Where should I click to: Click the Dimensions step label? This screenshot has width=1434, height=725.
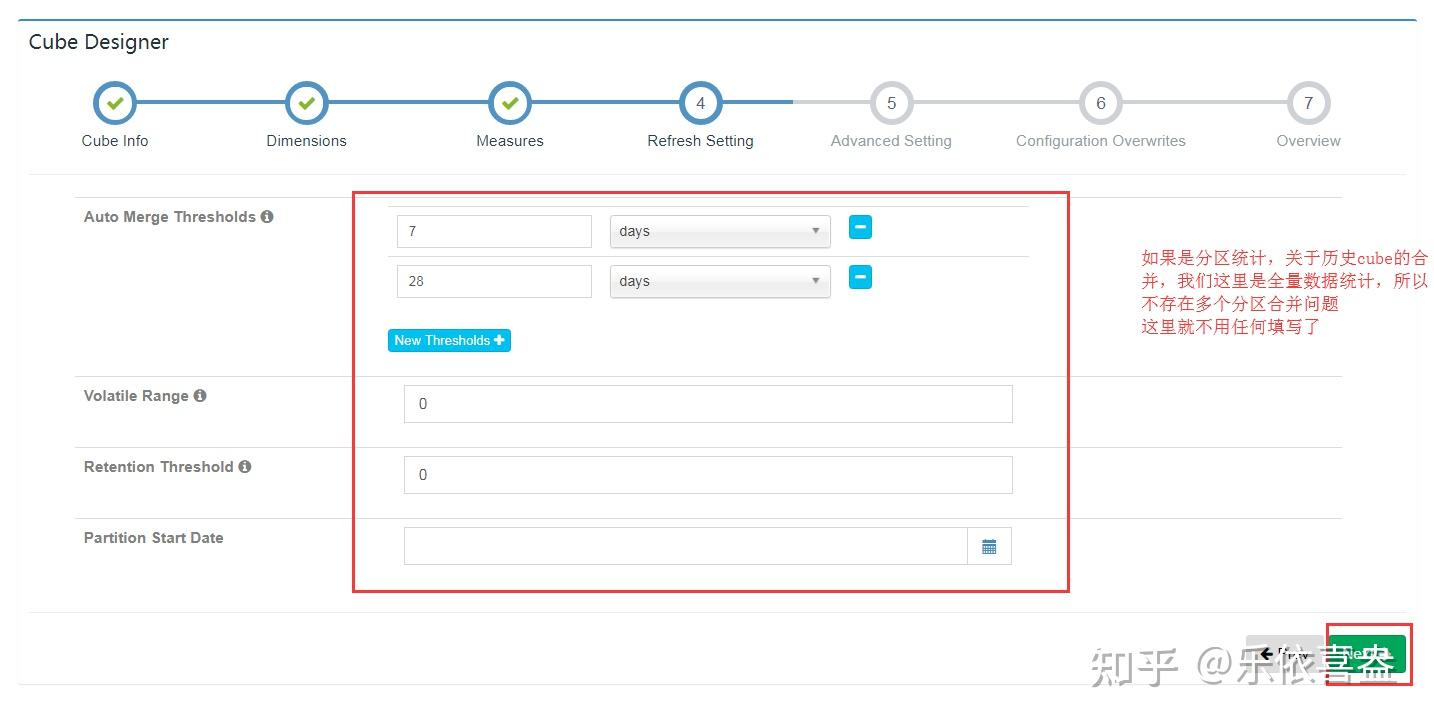[307, 141]
